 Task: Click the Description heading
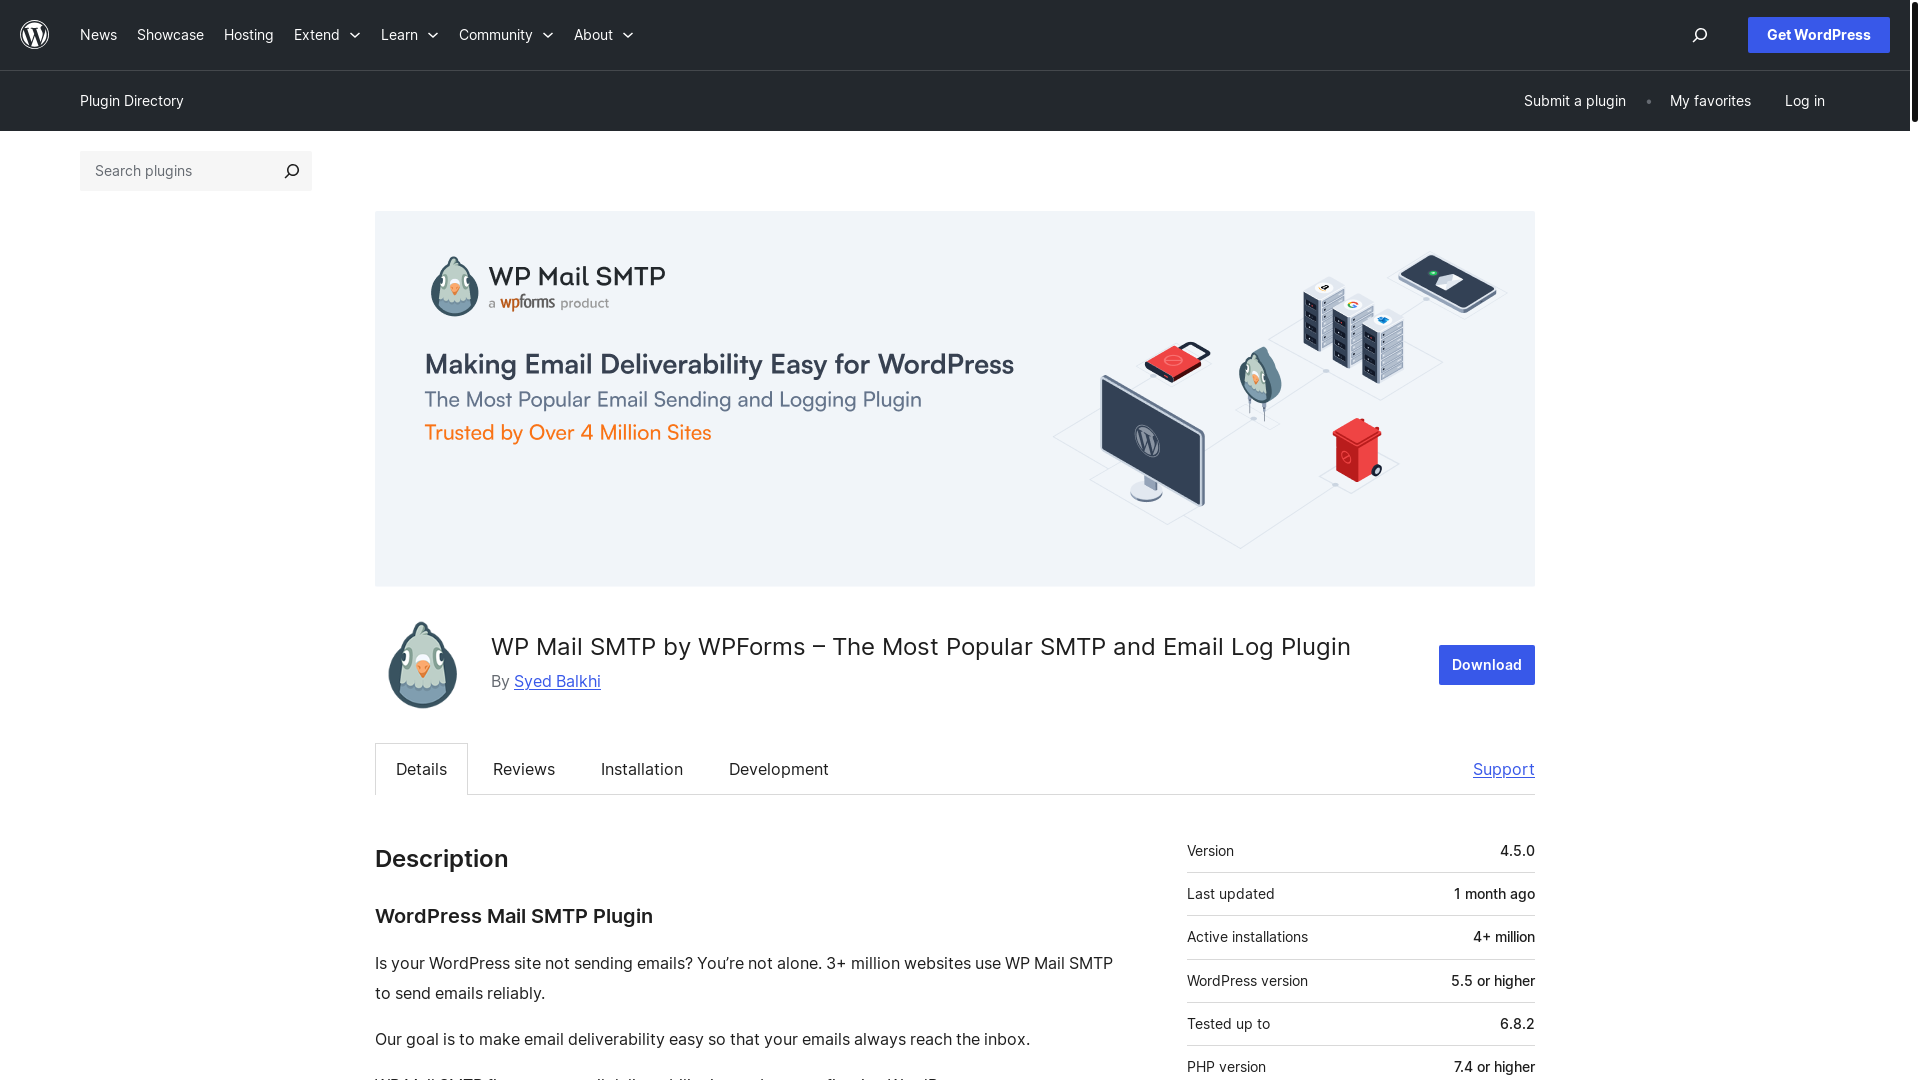click(x=441, y=859)
